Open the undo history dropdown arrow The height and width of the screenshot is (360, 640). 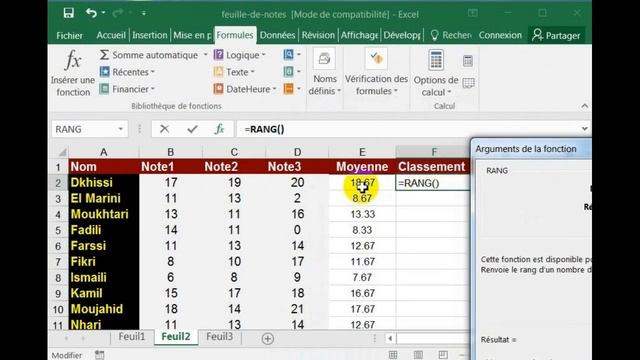(103, 13)
